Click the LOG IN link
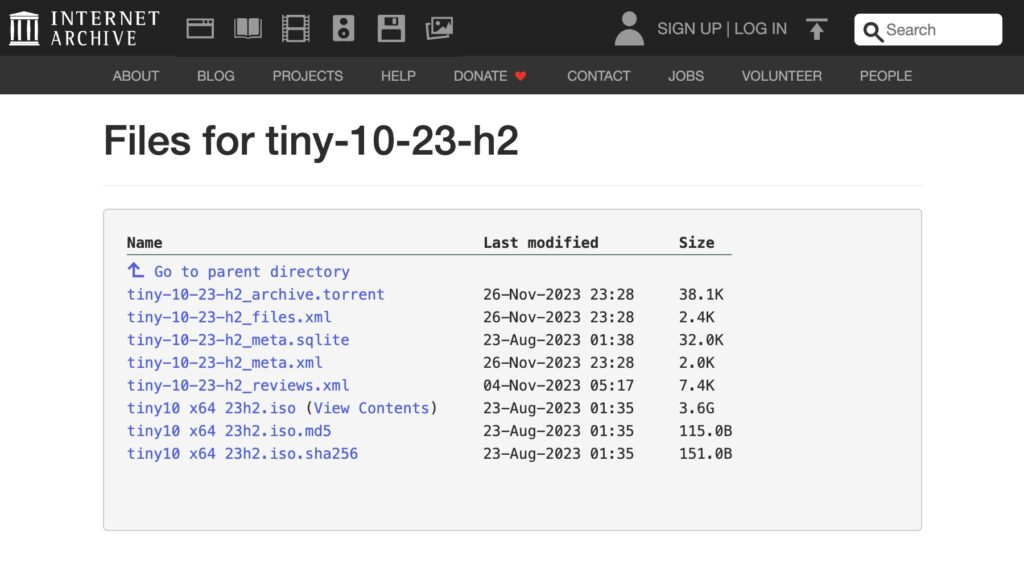 click(x=760, y=29)
